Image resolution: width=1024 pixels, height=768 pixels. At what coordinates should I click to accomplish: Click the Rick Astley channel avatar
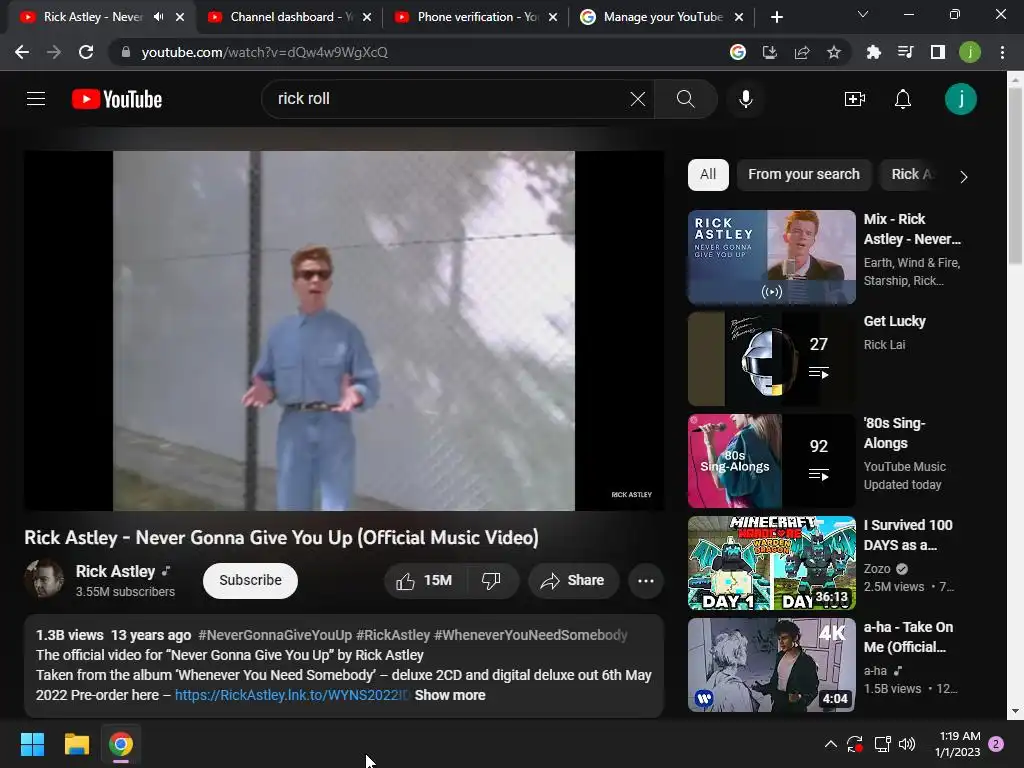pyautogui.click(x=44, y=579)
